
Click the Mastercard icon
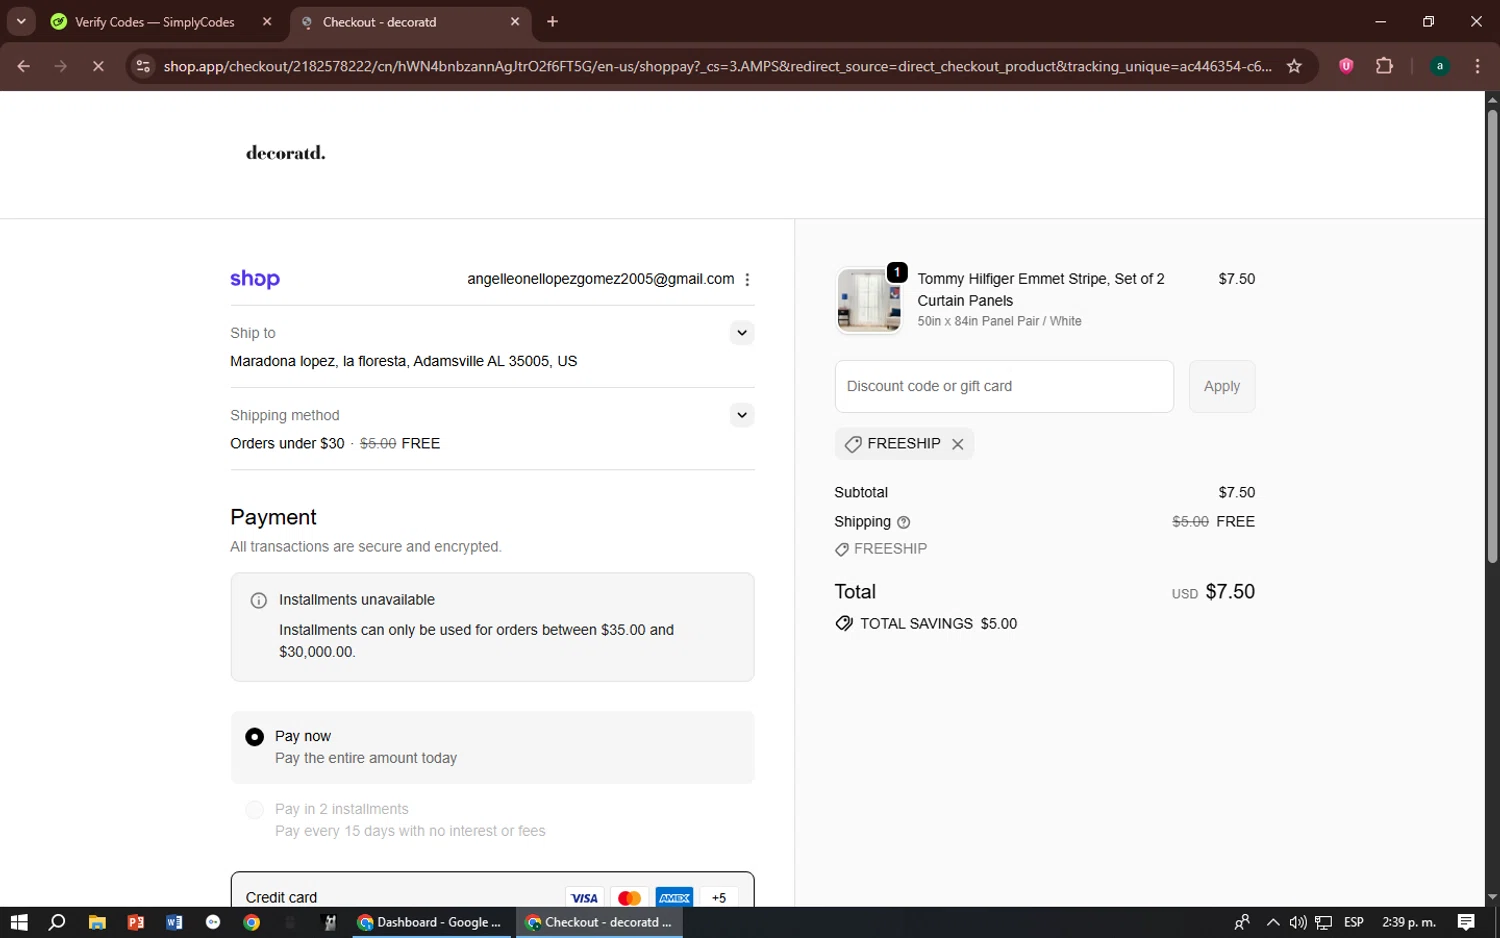point(629,898)
